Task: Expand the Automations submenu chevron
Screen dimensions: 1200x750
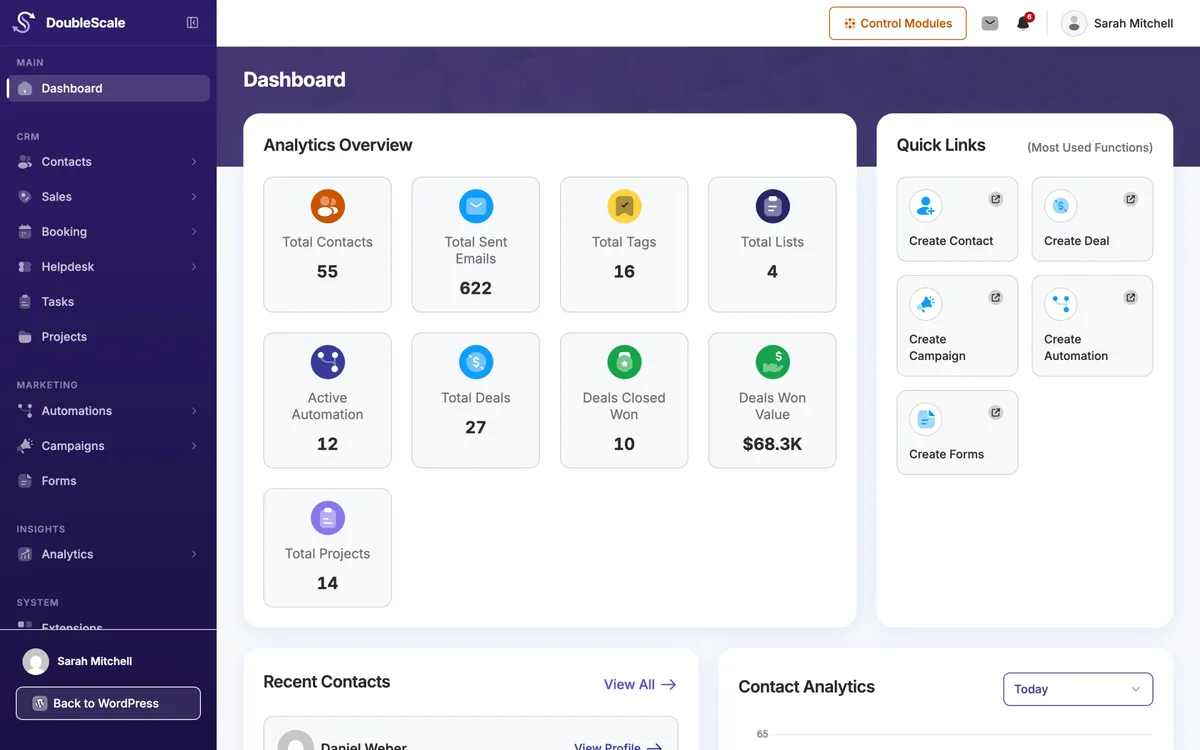Action: click(x=194, y=411)
